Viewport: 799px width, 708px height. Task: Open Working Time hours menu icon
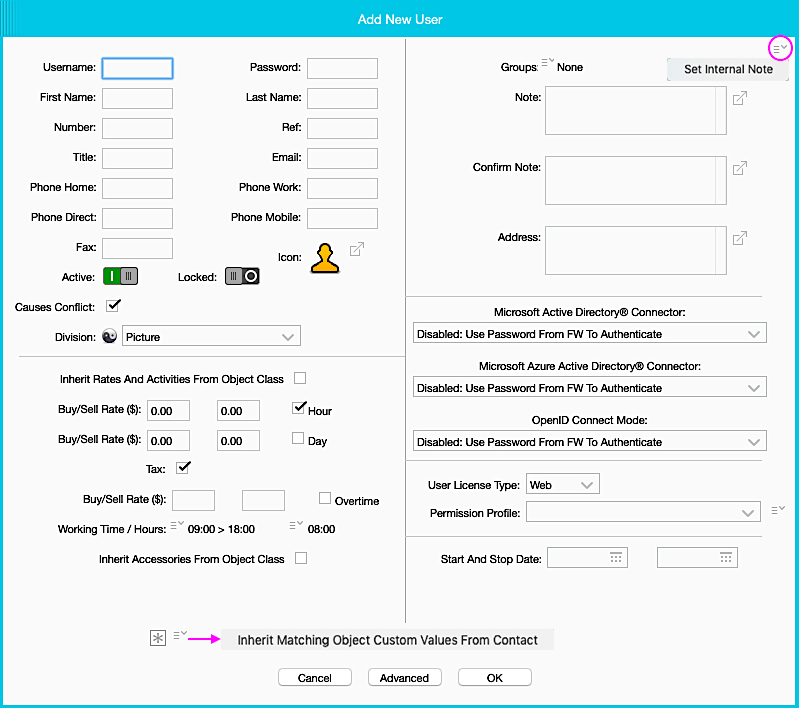(177, 525)
